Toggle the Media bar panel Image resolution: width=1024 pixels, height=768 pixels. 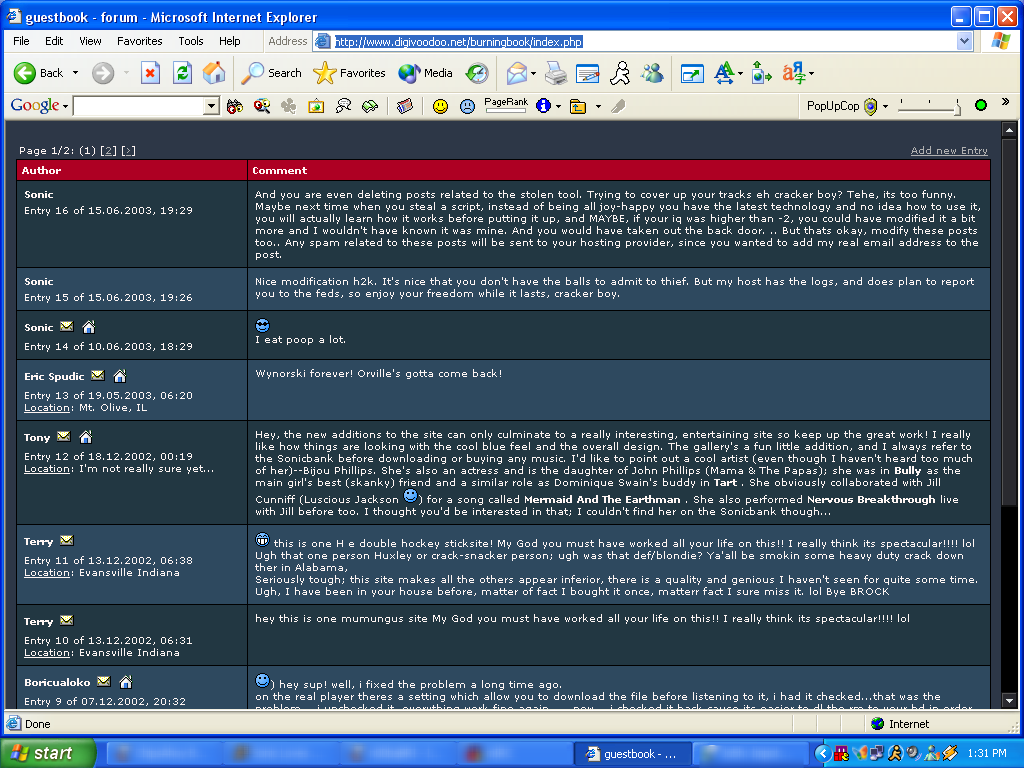pos(425,73)
